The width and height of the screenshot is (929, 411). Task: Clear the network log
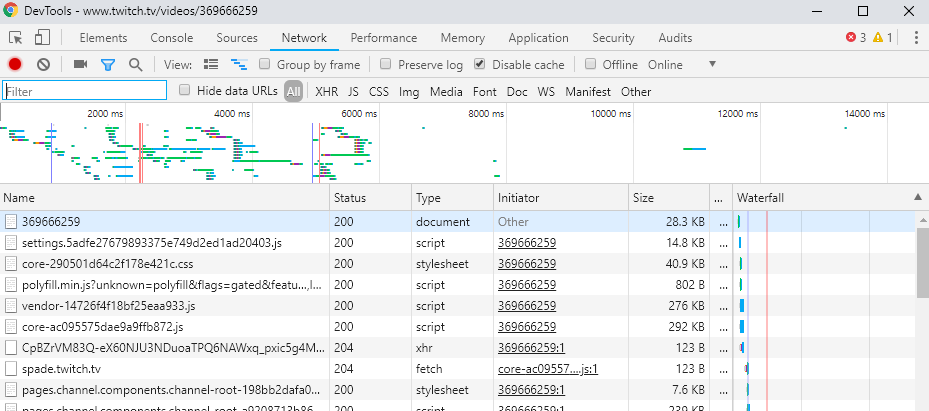point(43,65)
